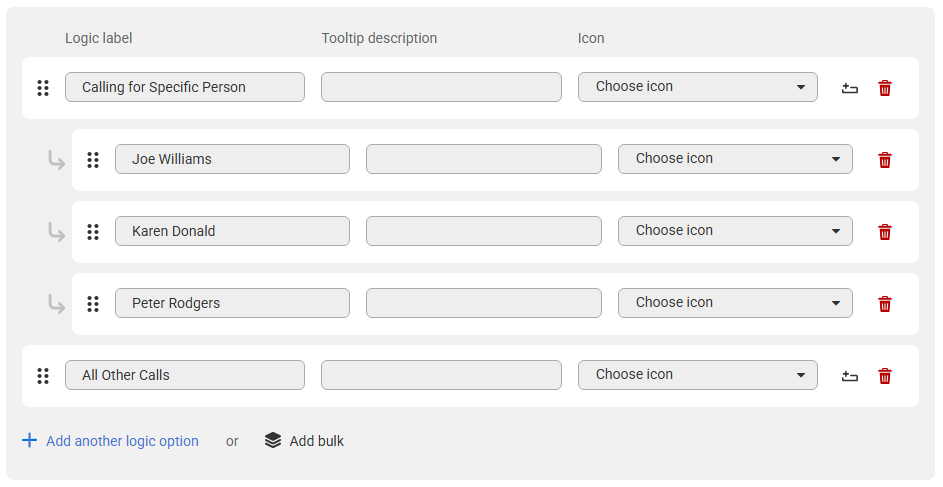Click drag handle for Karen Donald row

click(93, 232)
